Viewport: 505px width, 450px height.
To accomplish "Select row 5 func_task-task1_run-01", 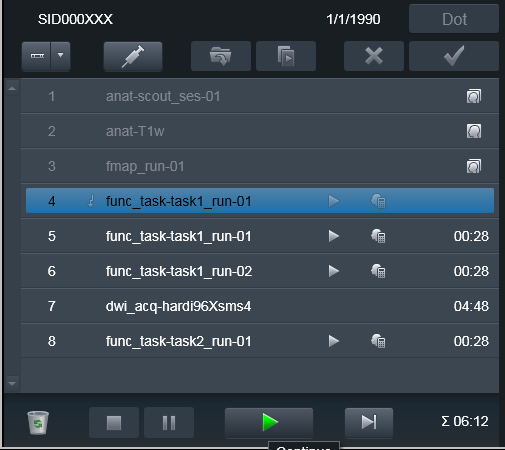I will [x=260, y=236].
